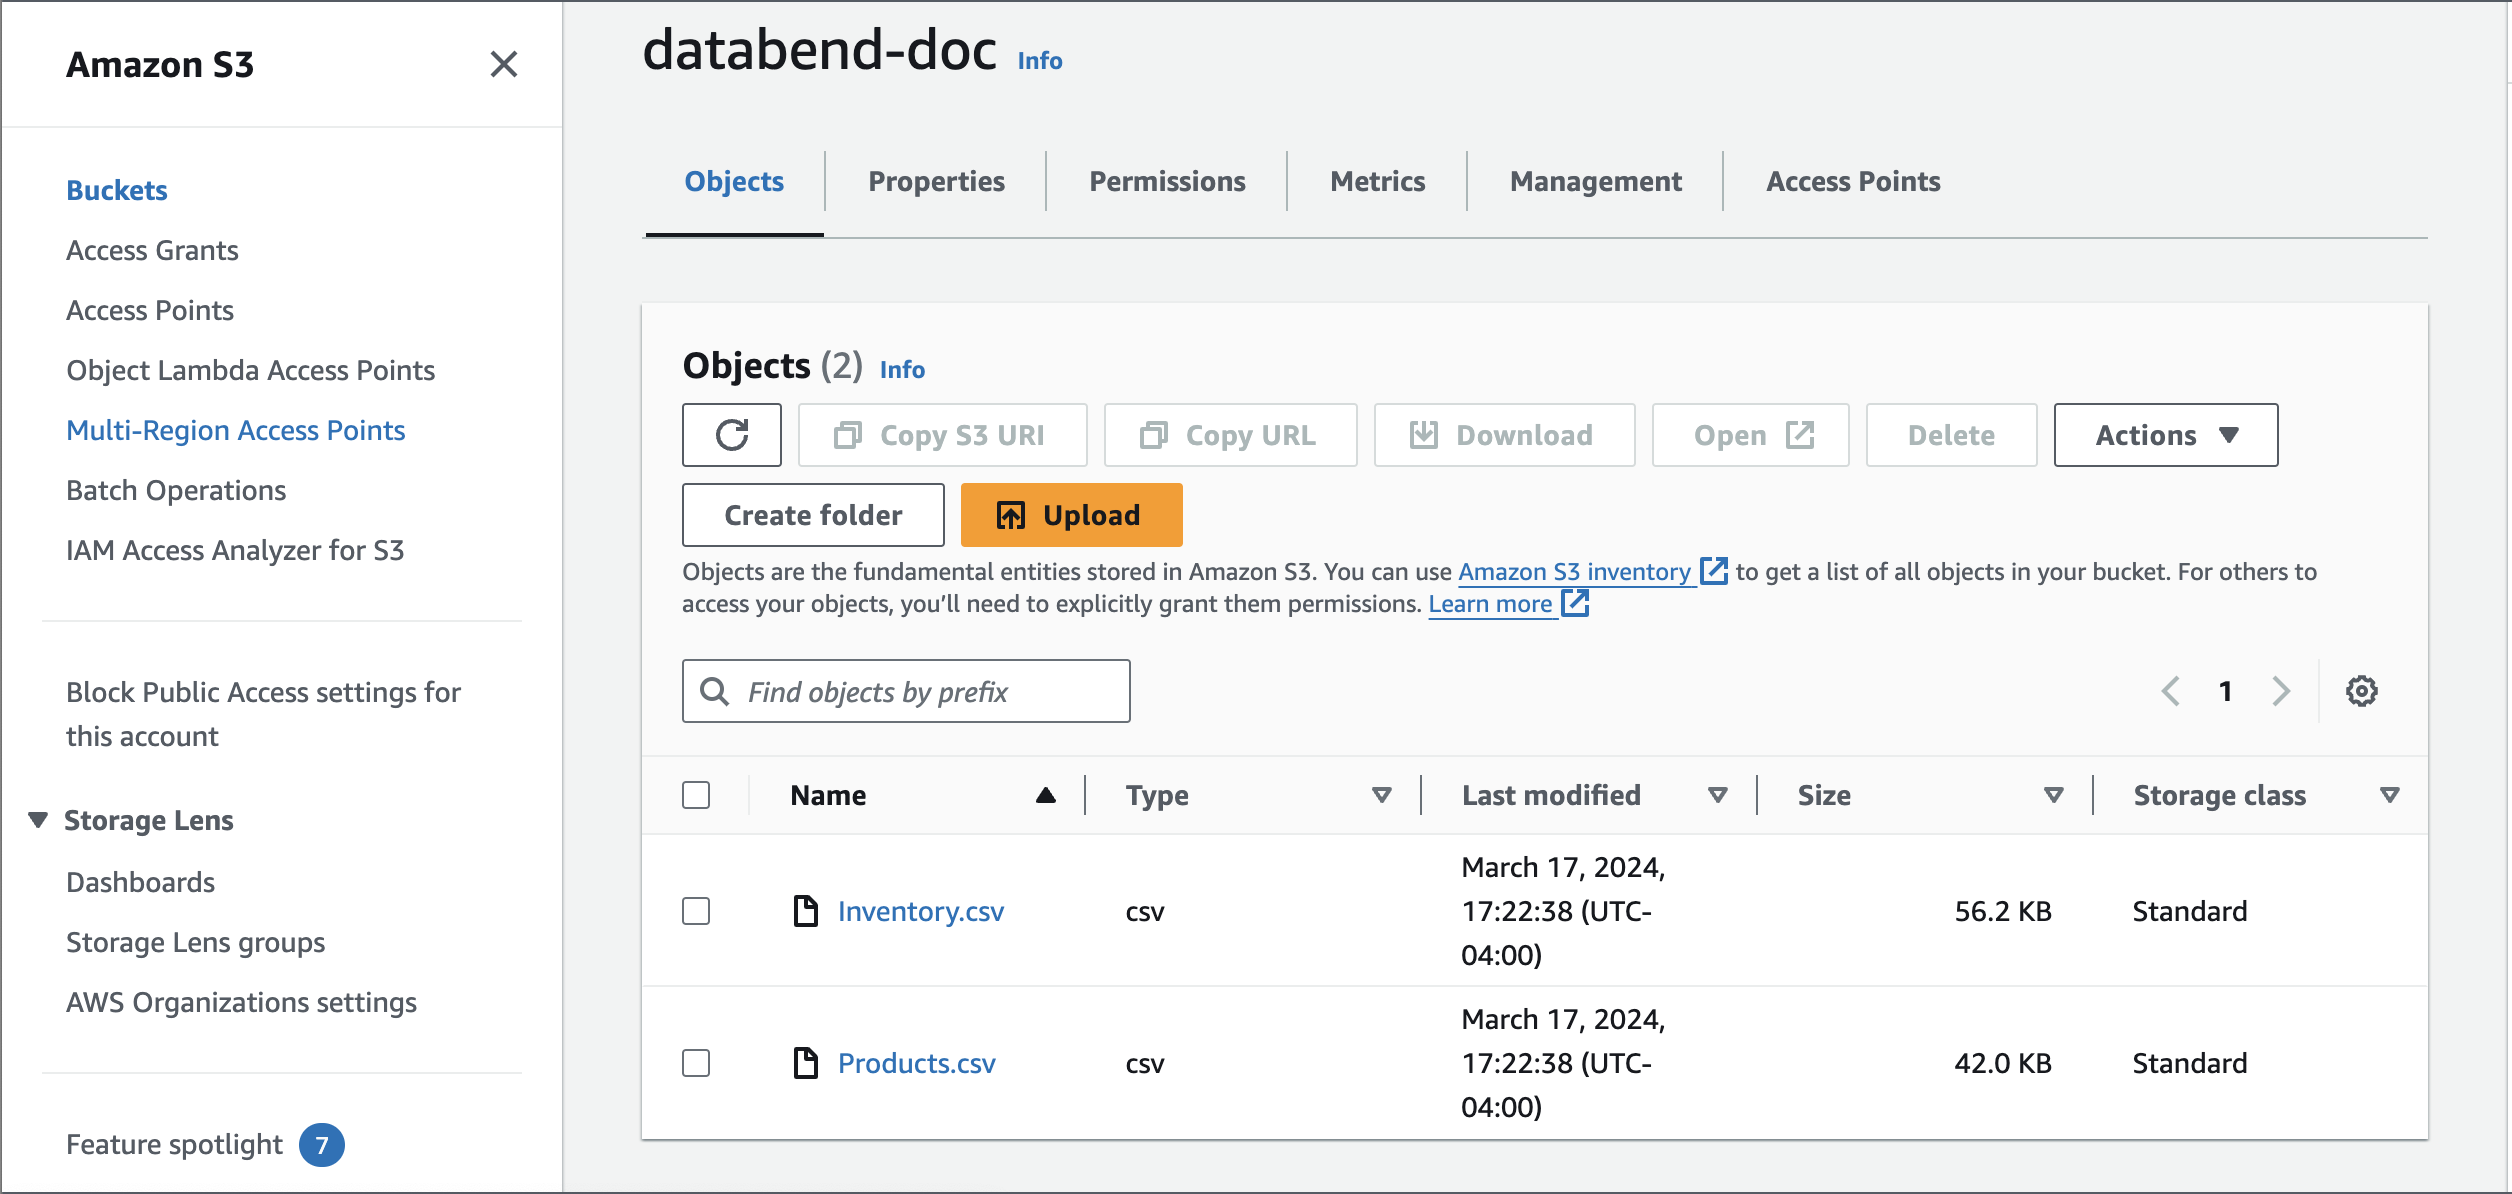Open Object Lambda Access Points
The height and width of the screenshot is (1194, 2512).
pyautogui.click(x=250, y=370)
